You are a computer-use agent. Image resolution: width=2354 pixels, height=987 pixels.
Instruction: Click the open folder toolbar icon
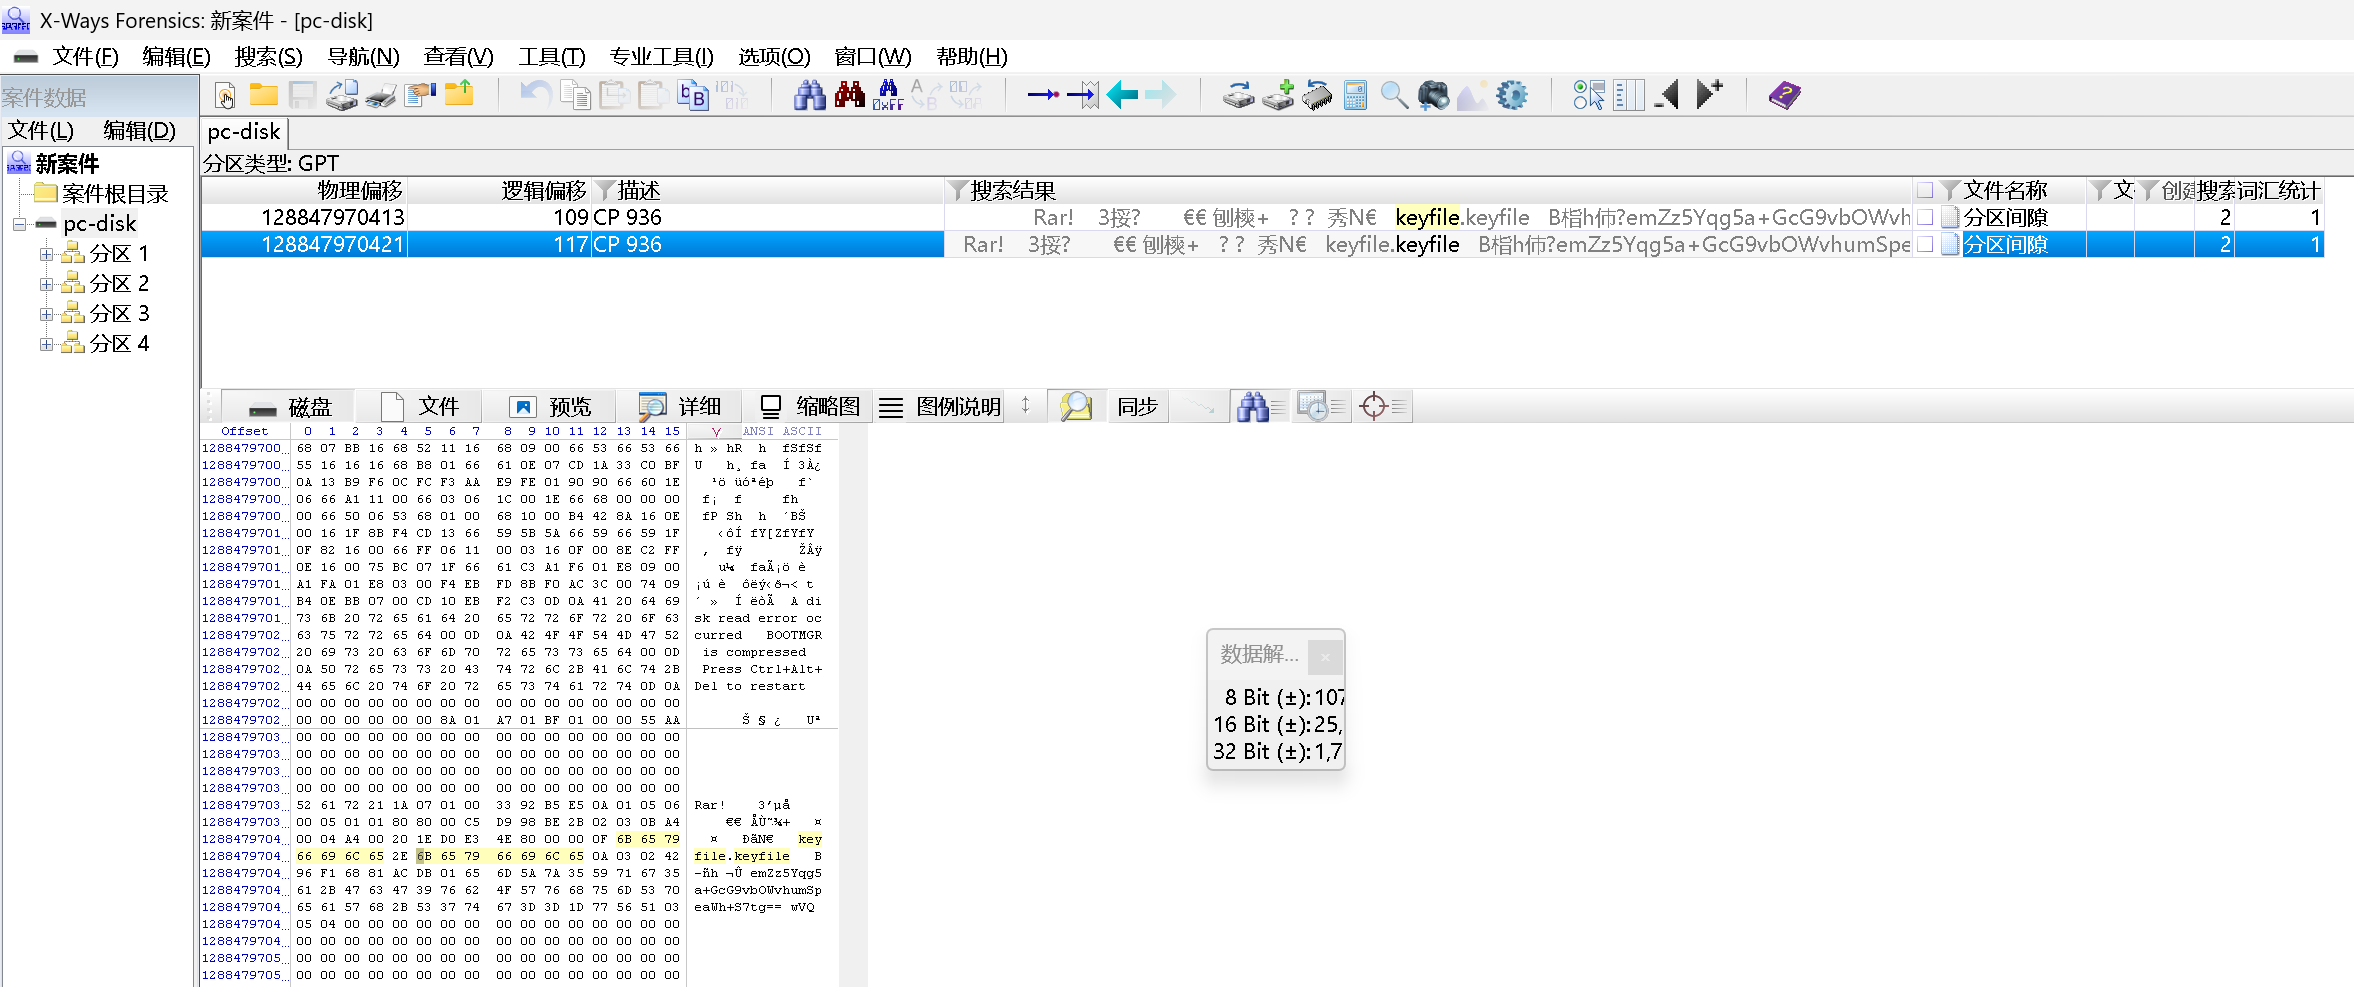264,96
